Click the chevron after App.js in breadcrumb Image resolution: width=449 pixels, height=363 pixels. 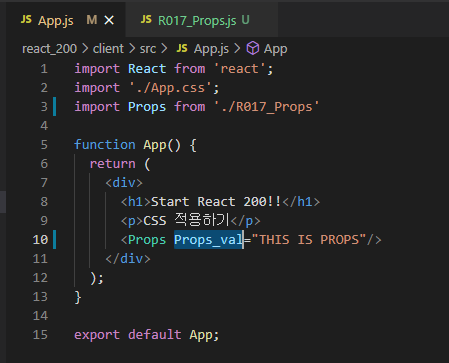coord(237,49)
